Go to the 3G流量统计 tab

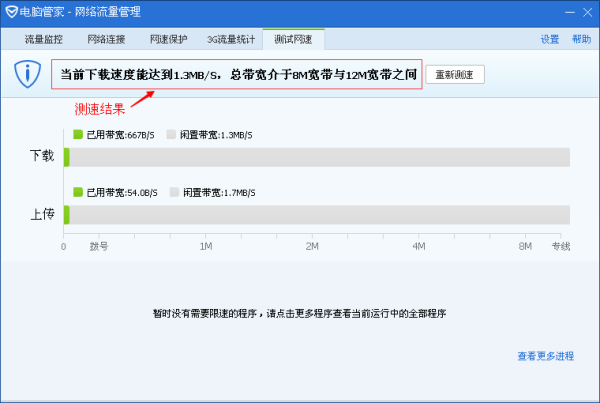pos(231,39)
